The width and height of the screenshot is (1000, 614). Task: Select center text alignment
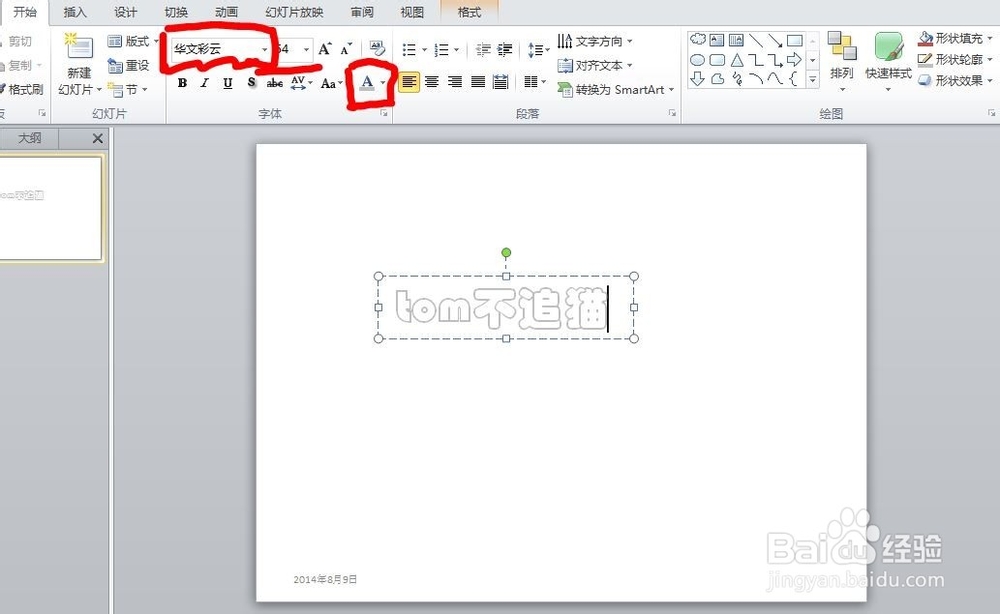[432, 82]
